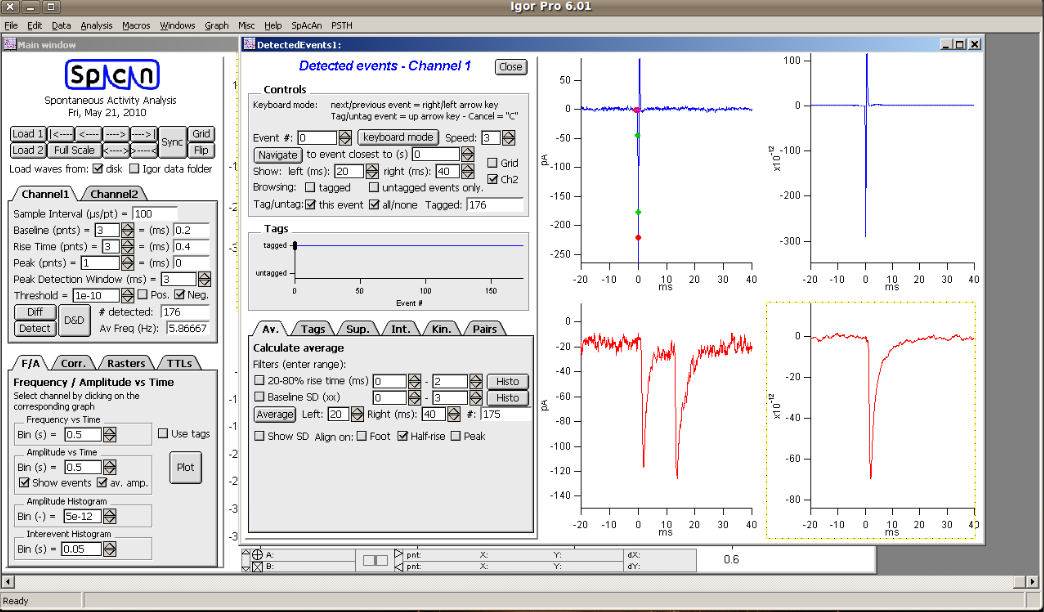This screenshot has width=1044, height=612.
Task: Enable Show SD checkbox
Action: [x=260, y=436]
